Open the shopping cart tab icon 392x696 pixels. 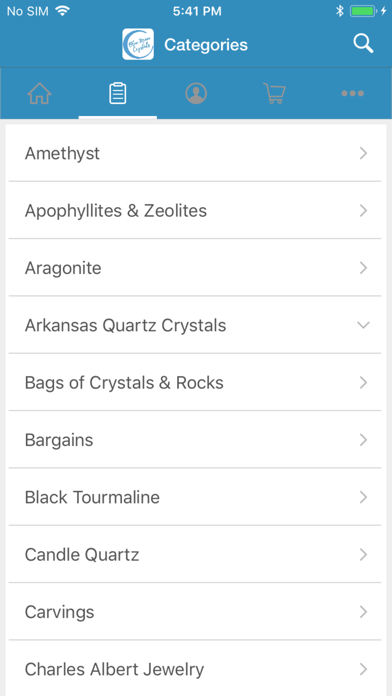pyautogui.click(x=274, y=94)
